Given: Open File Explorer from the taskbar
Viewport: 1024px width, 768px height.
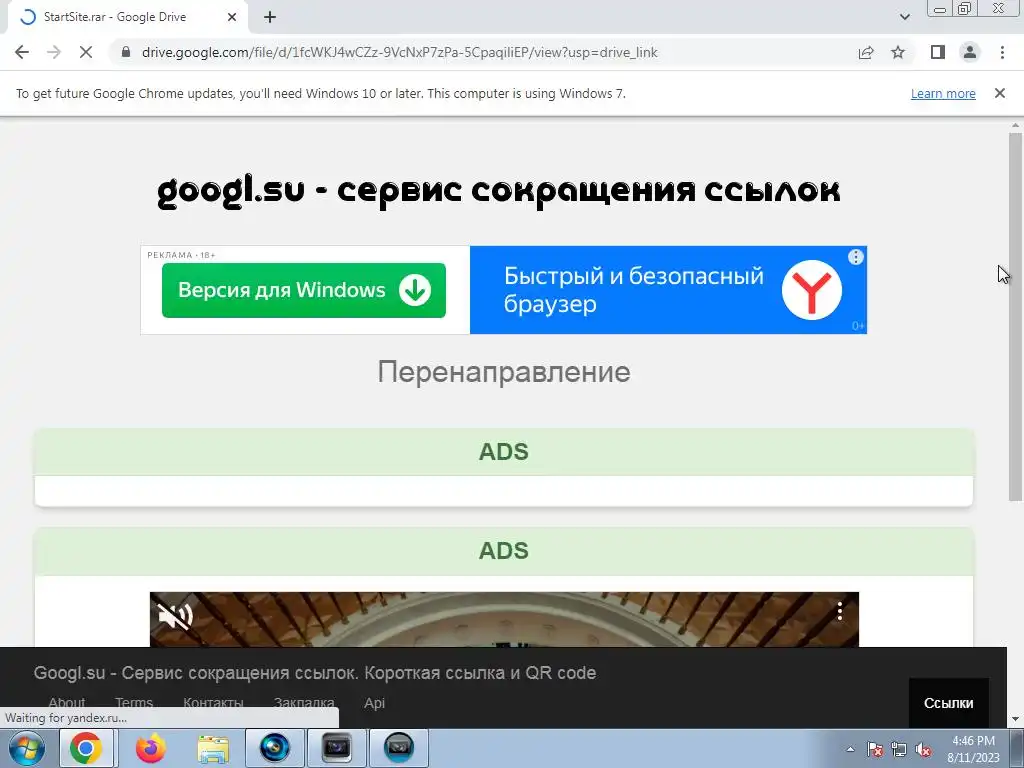Looking at the screenshot, I should click(x=213, y=748).
